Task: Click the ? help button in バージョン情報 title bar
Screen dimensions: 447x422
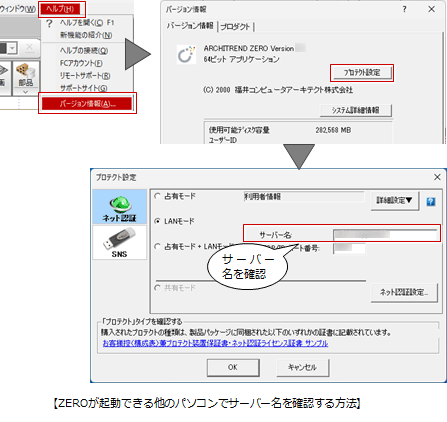Action: [x=404, y=9]
